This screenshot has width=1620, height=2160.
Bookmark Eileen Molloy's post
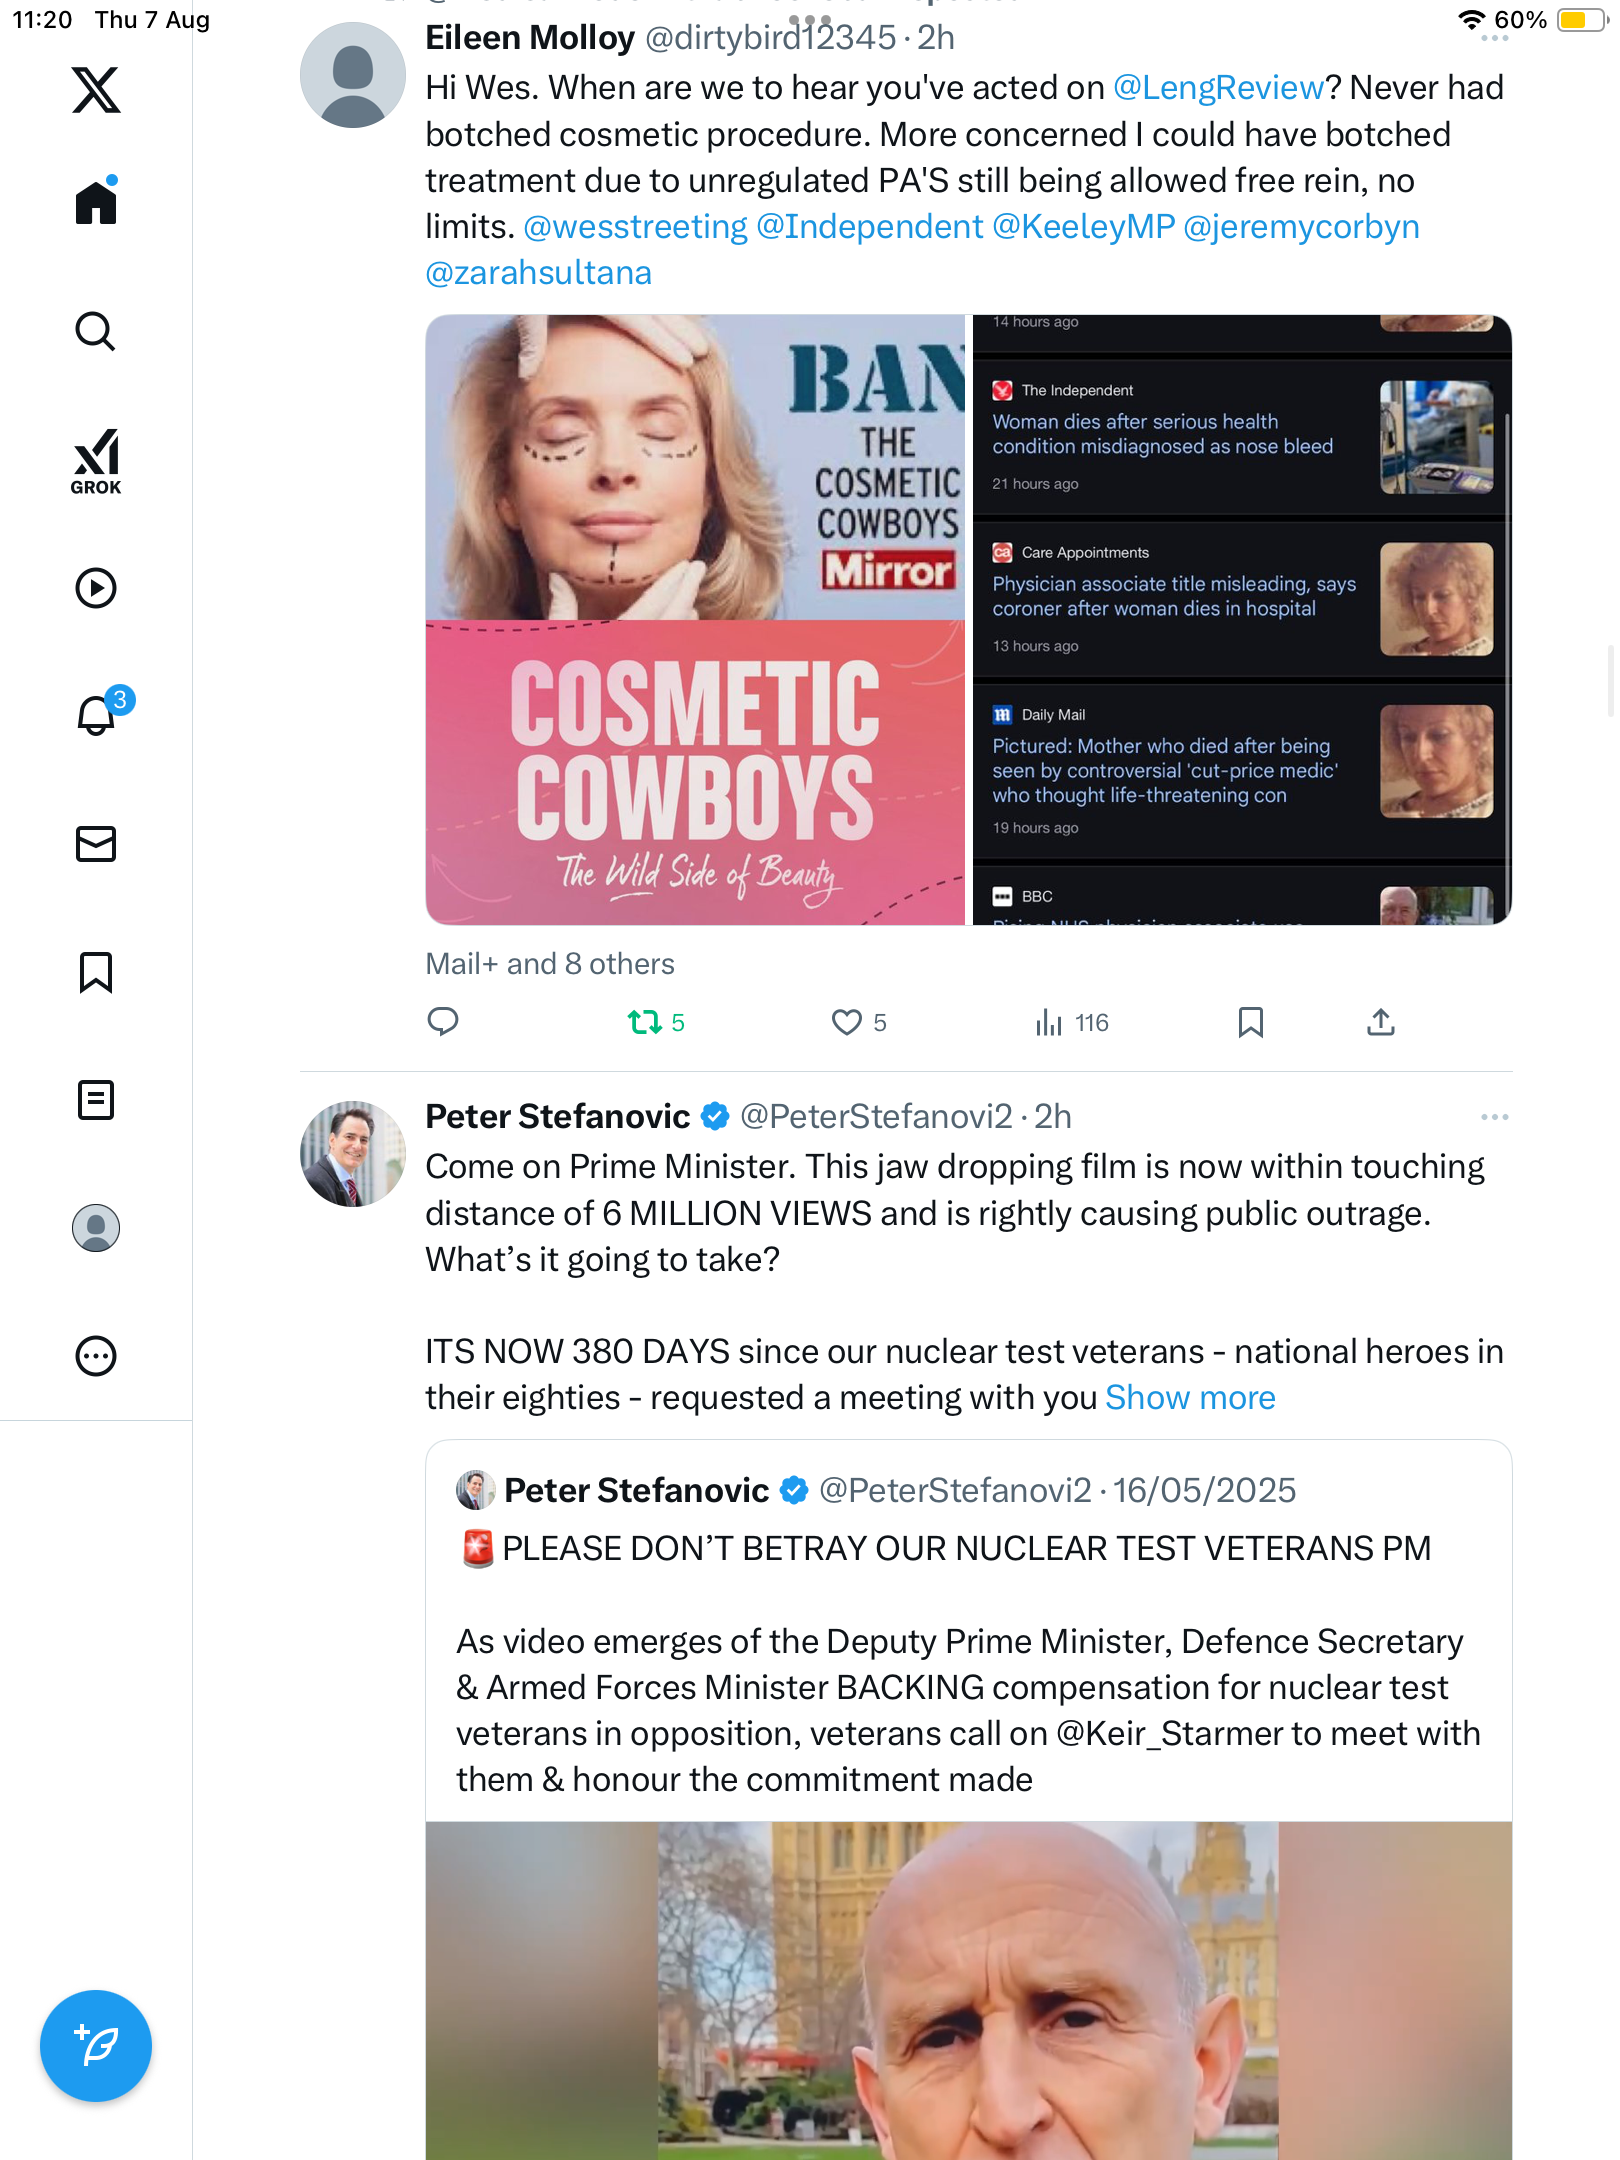pyautogui.click(x=1250, y=1021)
